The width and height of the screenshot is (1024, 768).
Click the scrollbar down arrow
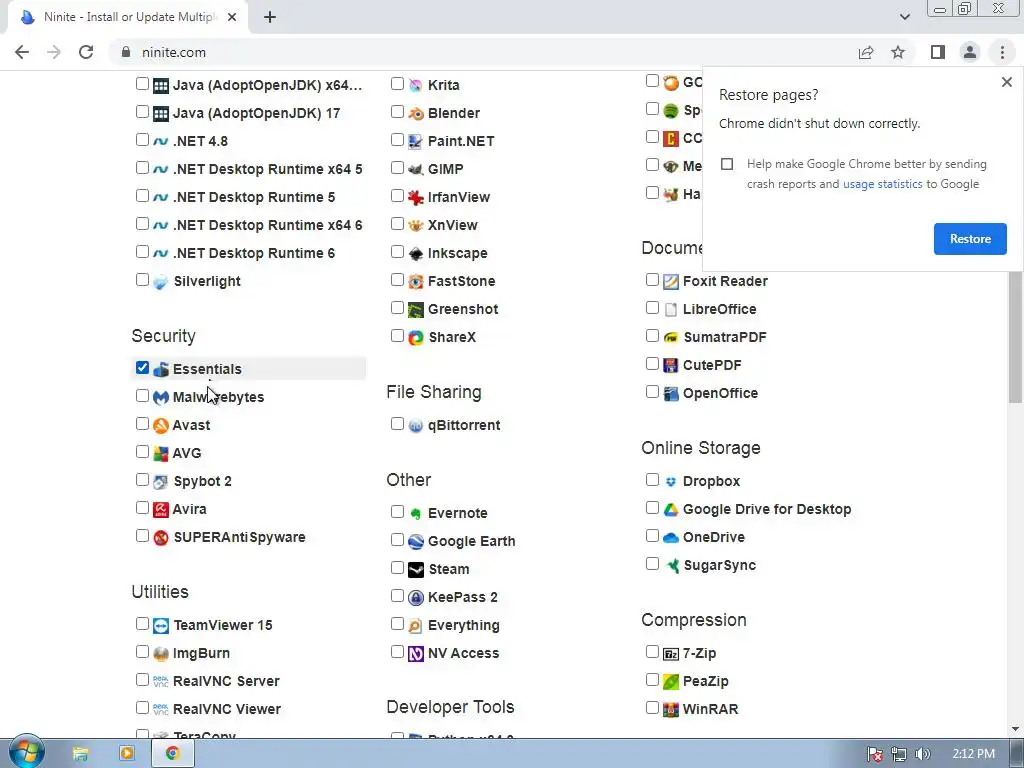point(1016,729)
